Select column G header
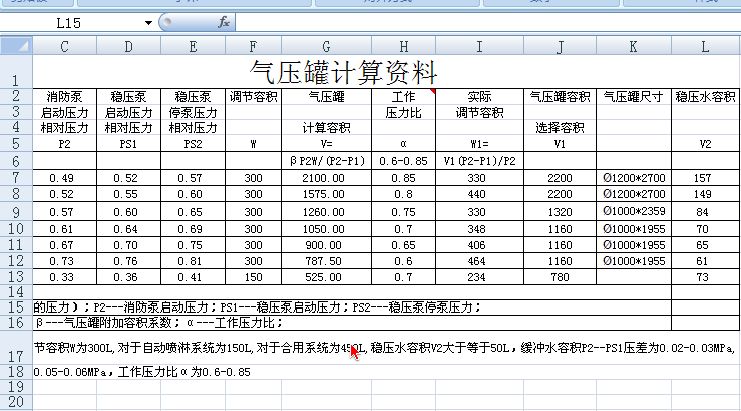The height and width of the screenshot is (411, 741). tap(326, 46)
